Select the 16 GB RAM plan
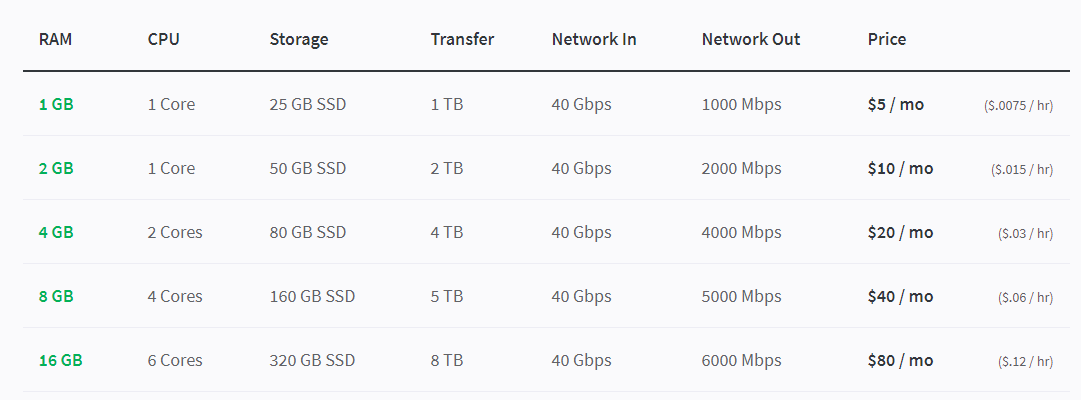Image resolution: width=1081 pixels, height=400 pixels. tap(61, 361)
